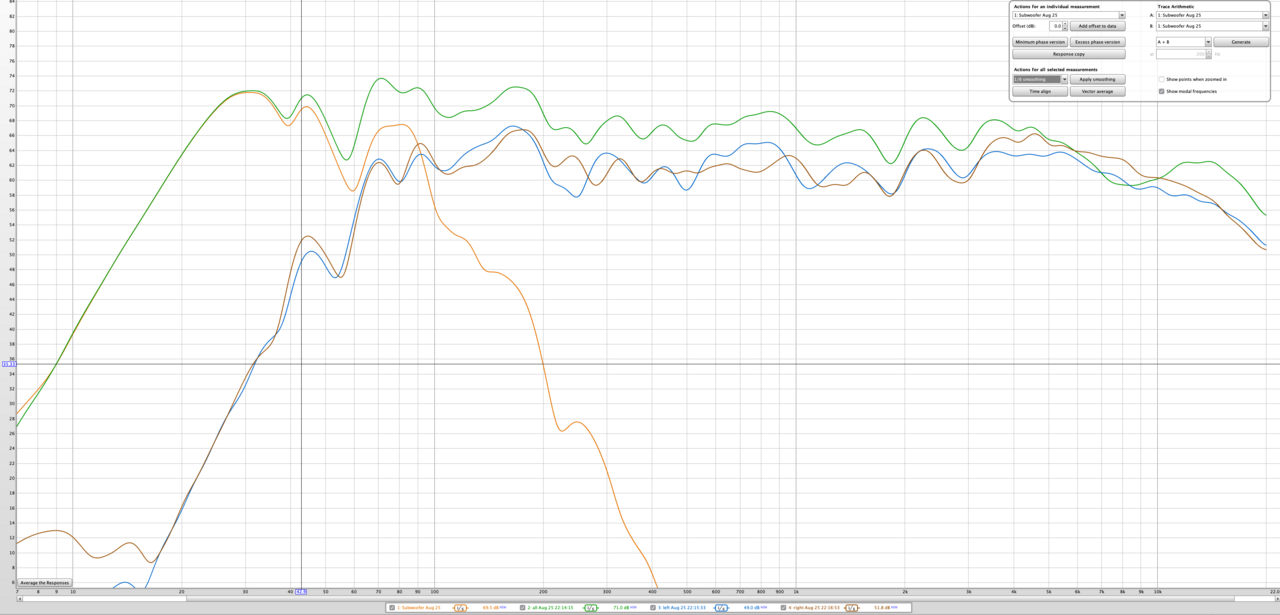The height and width of the screenshot is (615, 1280).
Task: Click Add offset to data button
Action: (1097, 26)
